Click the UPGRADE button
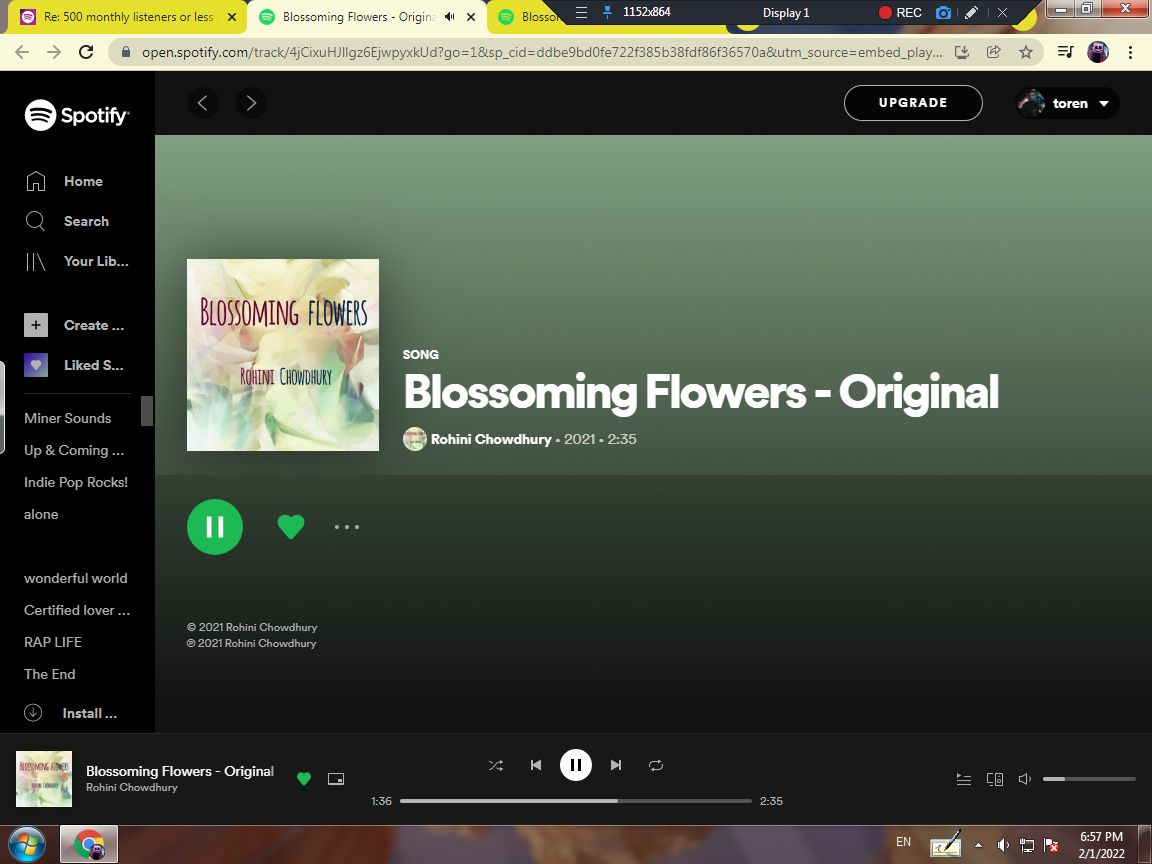The image size is (1152, 864). click(x=913, y=103)
